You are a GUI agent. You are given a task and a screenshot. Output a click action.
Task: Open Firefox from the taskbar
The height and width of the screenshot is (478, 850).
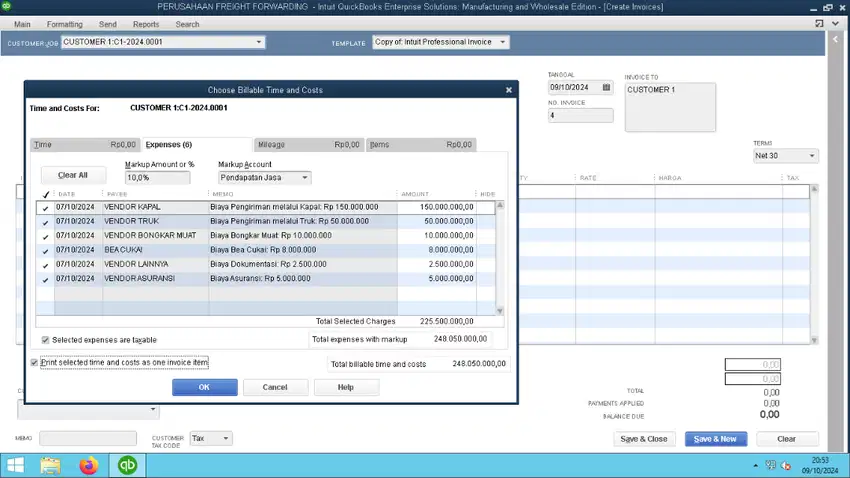tap(89, 466)
